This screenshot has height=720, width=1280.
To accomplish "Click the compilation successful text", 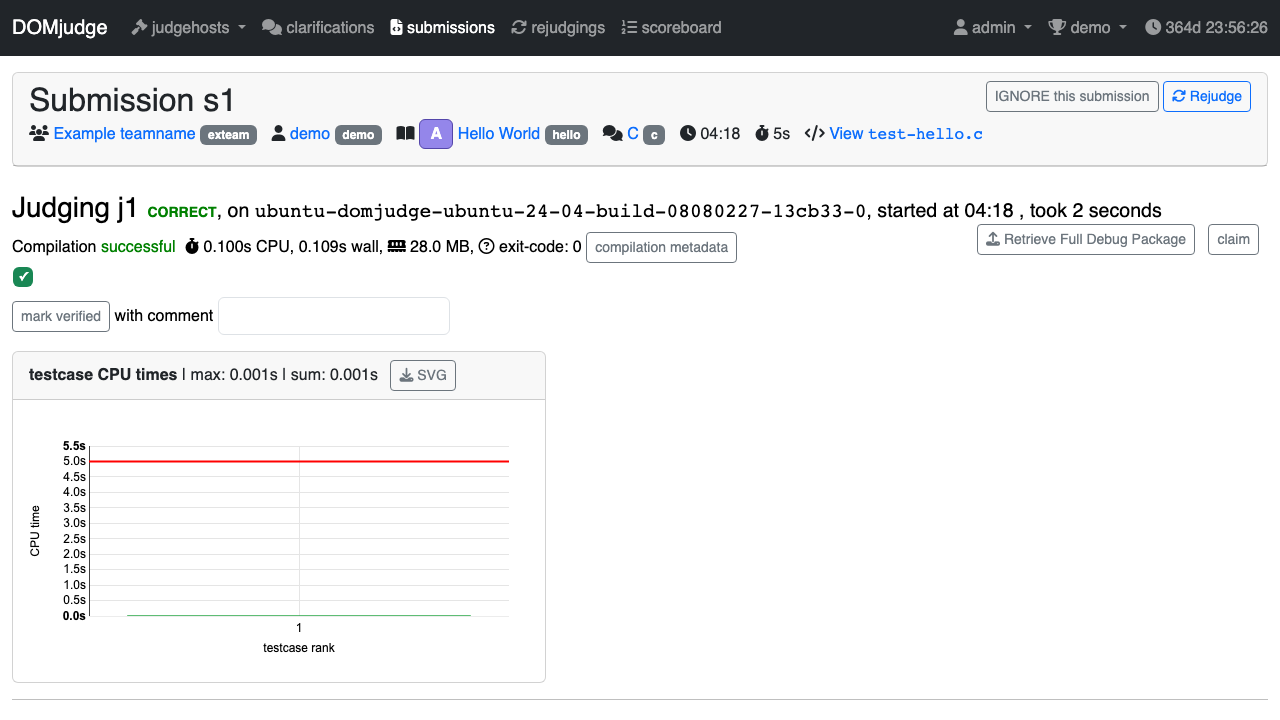I will click(138, 246).
